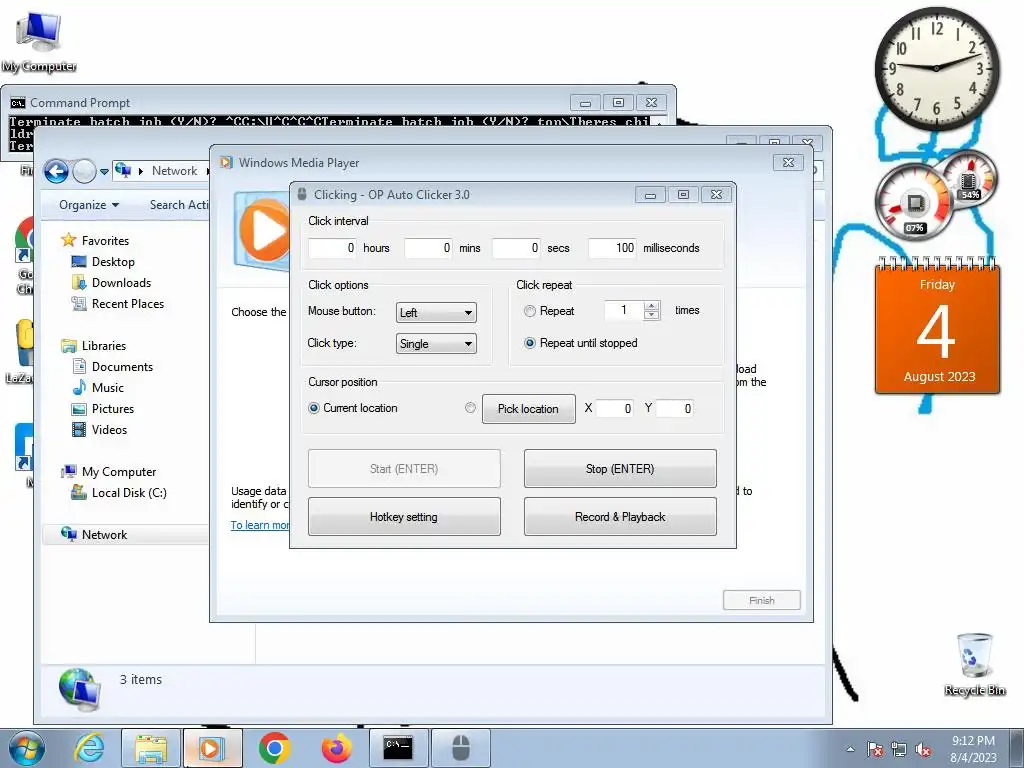Viewport: 1024px width, 768px height.
Task: Decrease repeat count with down arrow
Action: [x=651, y=315]
